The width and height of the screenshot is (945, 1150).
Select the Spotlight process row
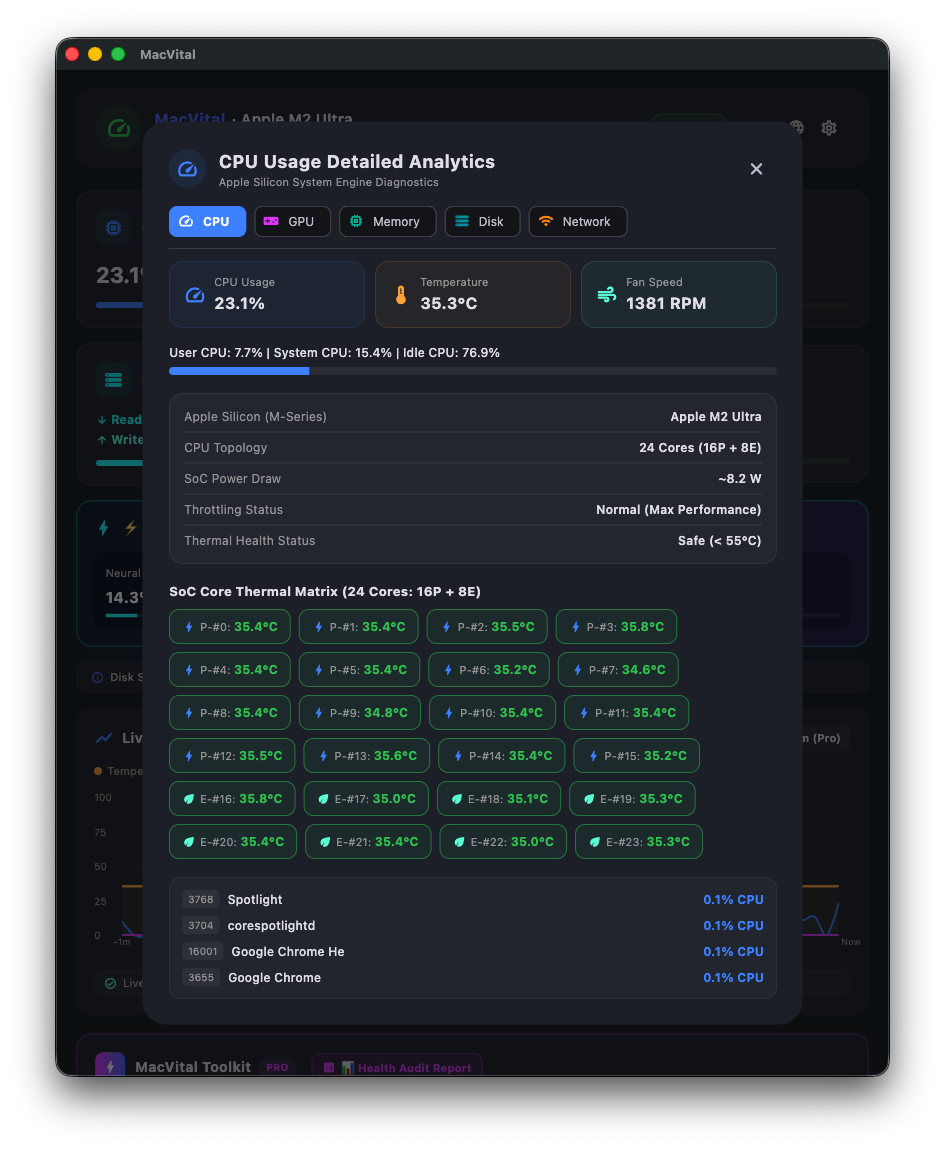pyautogui.click(x=472, y=900)
